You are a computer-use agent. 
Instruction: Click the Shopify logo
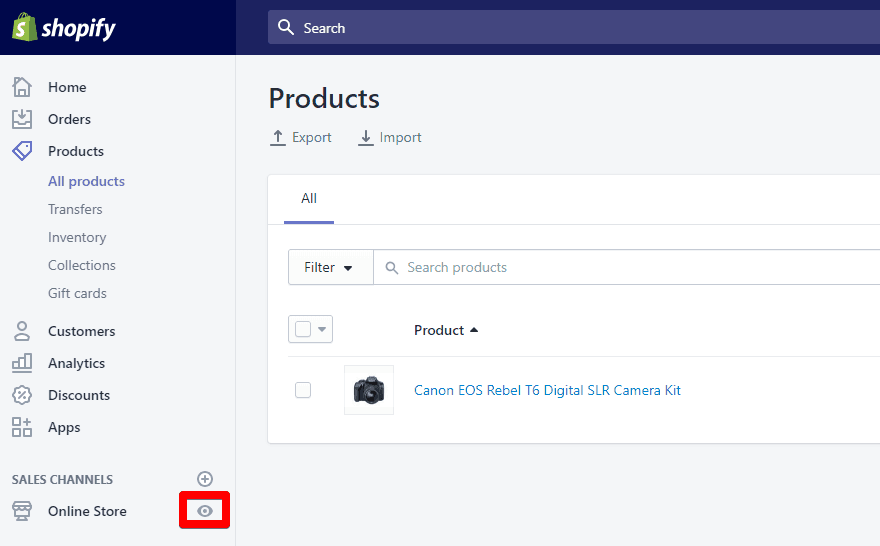click(64, 27)
